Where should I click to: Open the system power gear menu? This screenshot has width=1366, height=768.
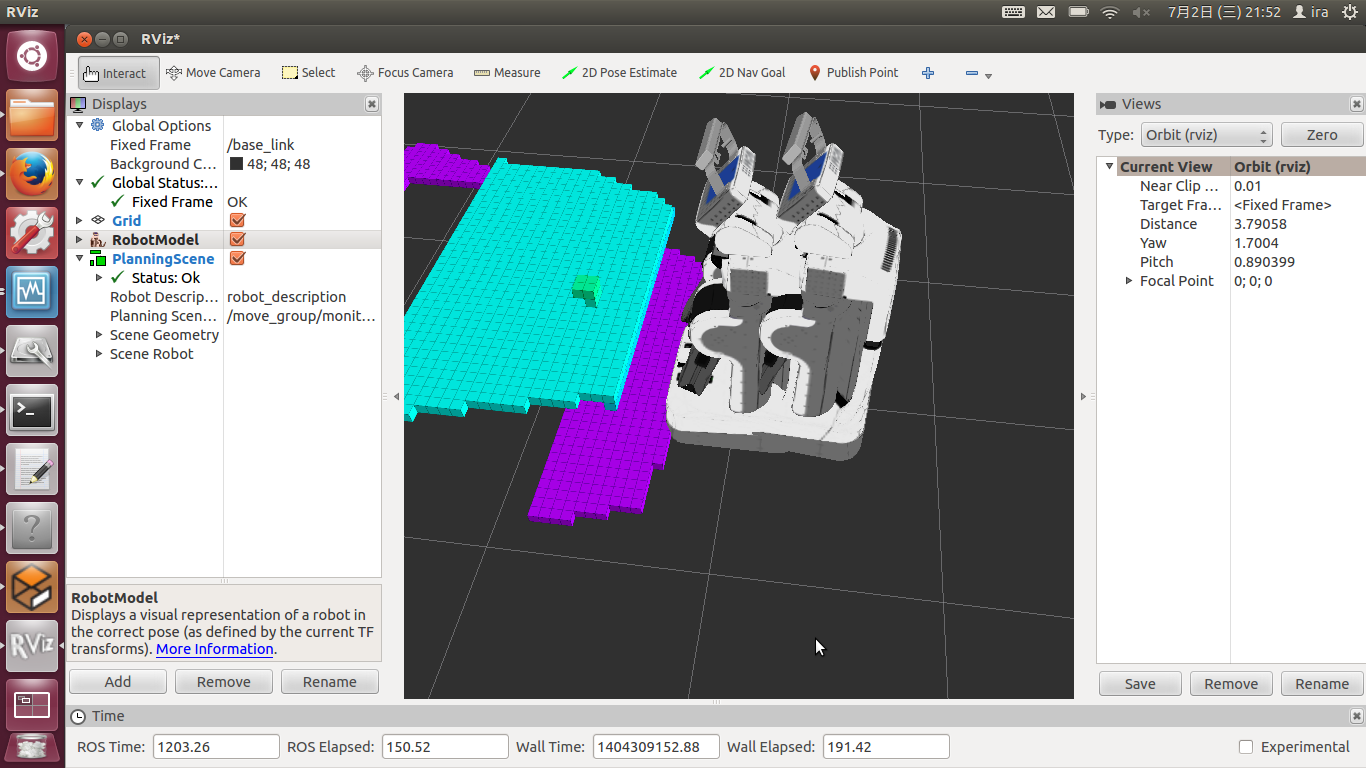1349,12
